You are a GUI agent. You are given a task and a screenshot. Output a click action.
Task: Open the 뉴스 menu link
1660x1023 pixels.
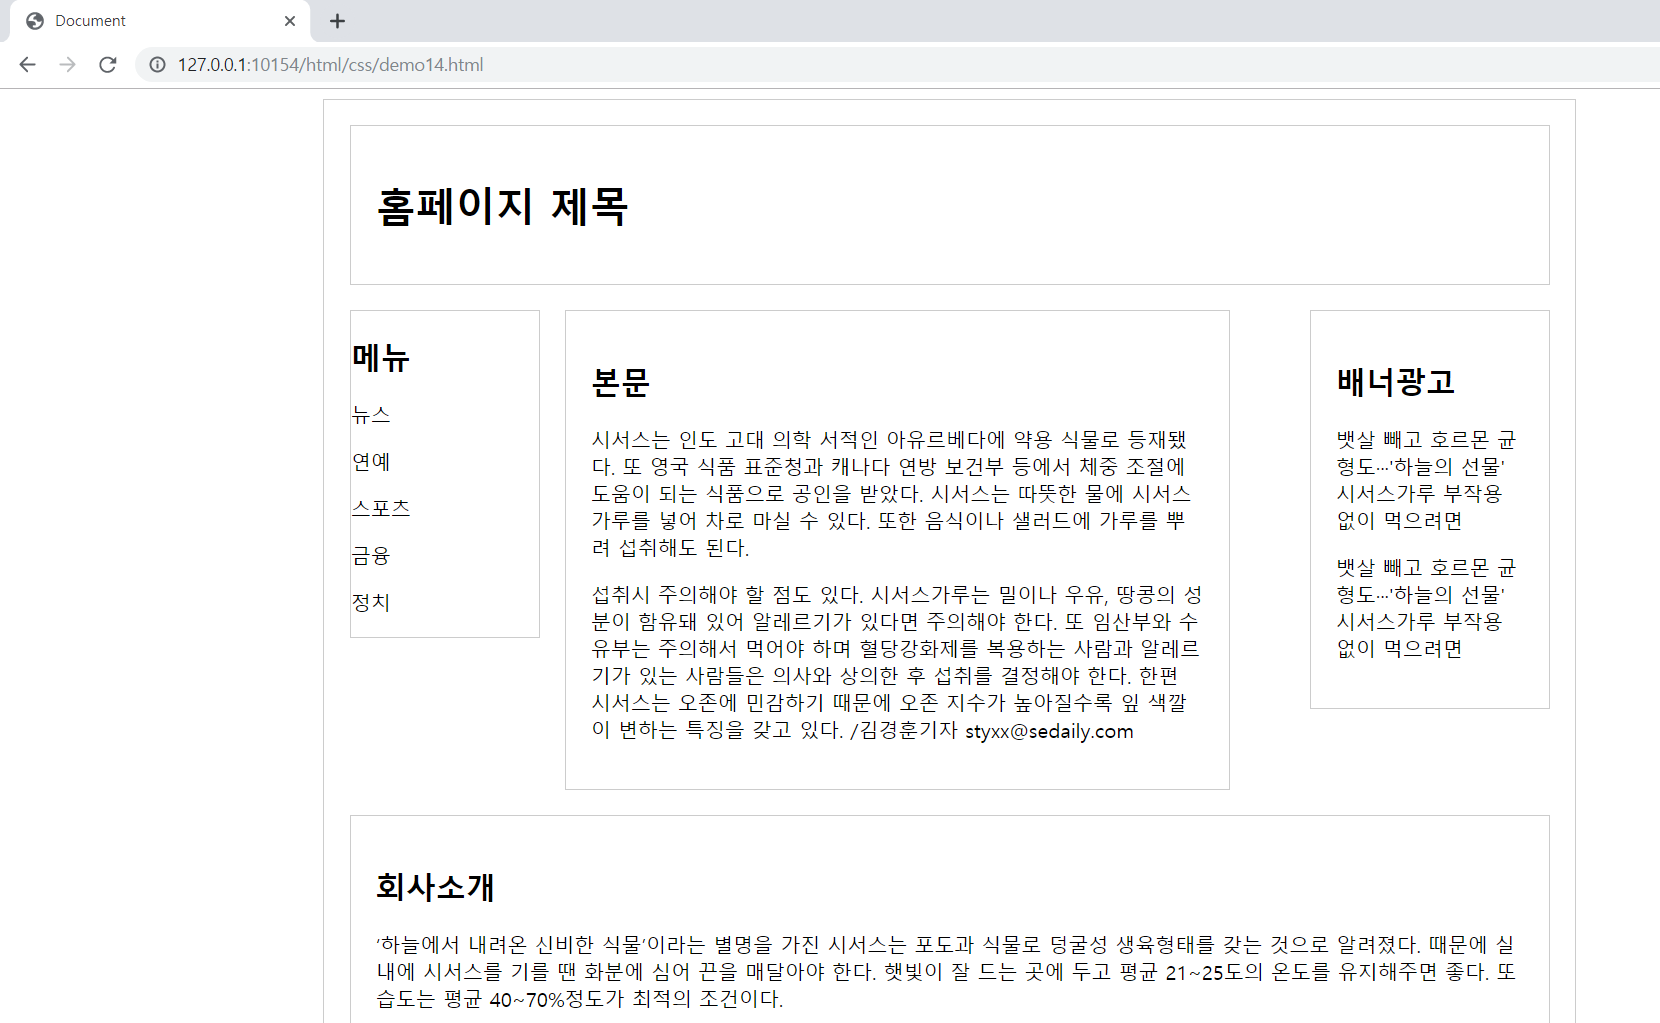[x=371, y=414]
